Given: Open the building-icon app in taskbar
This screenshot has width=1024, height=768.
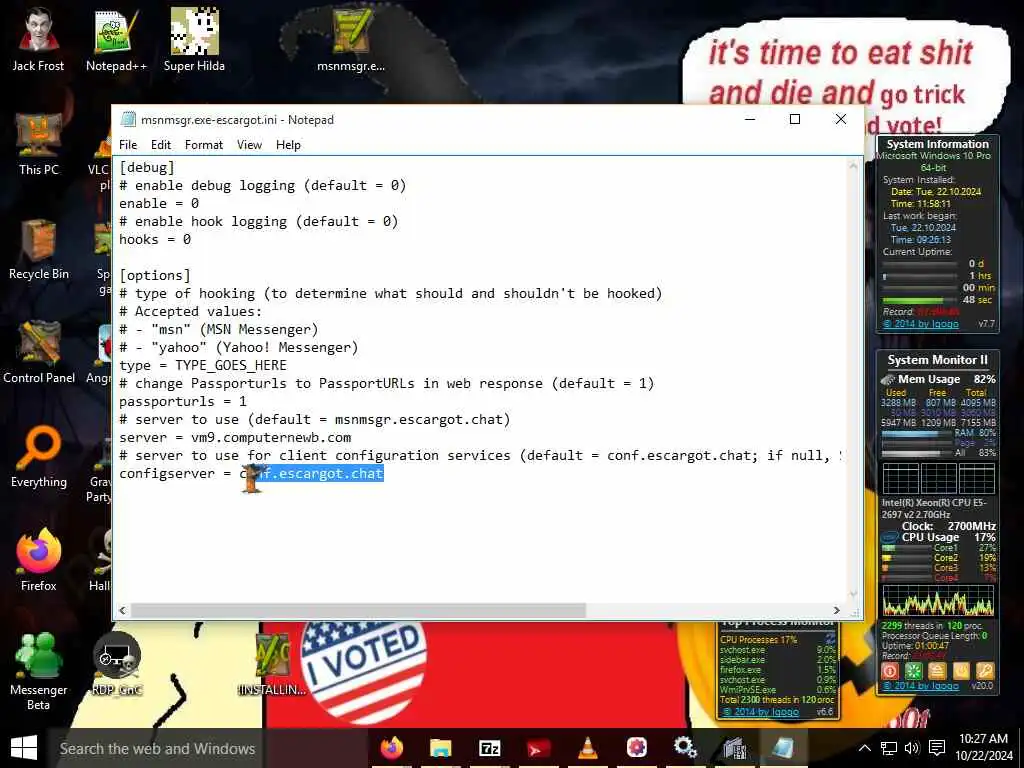Looking at the screenshot, I should [x=734, y=748].
